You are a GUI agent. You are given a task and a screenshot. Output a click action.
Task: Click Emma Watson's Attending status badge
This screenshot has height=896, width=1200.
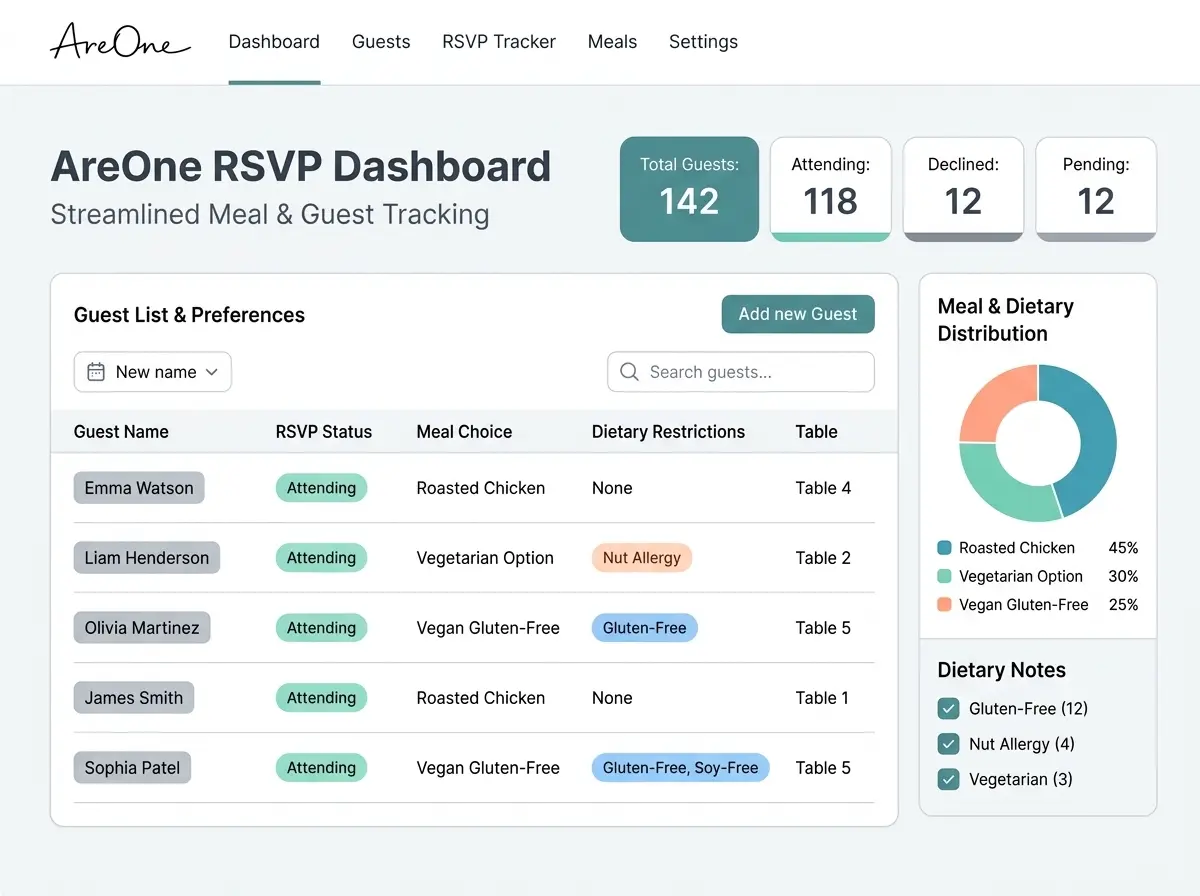pyautogui.click(x=321, y=488)
